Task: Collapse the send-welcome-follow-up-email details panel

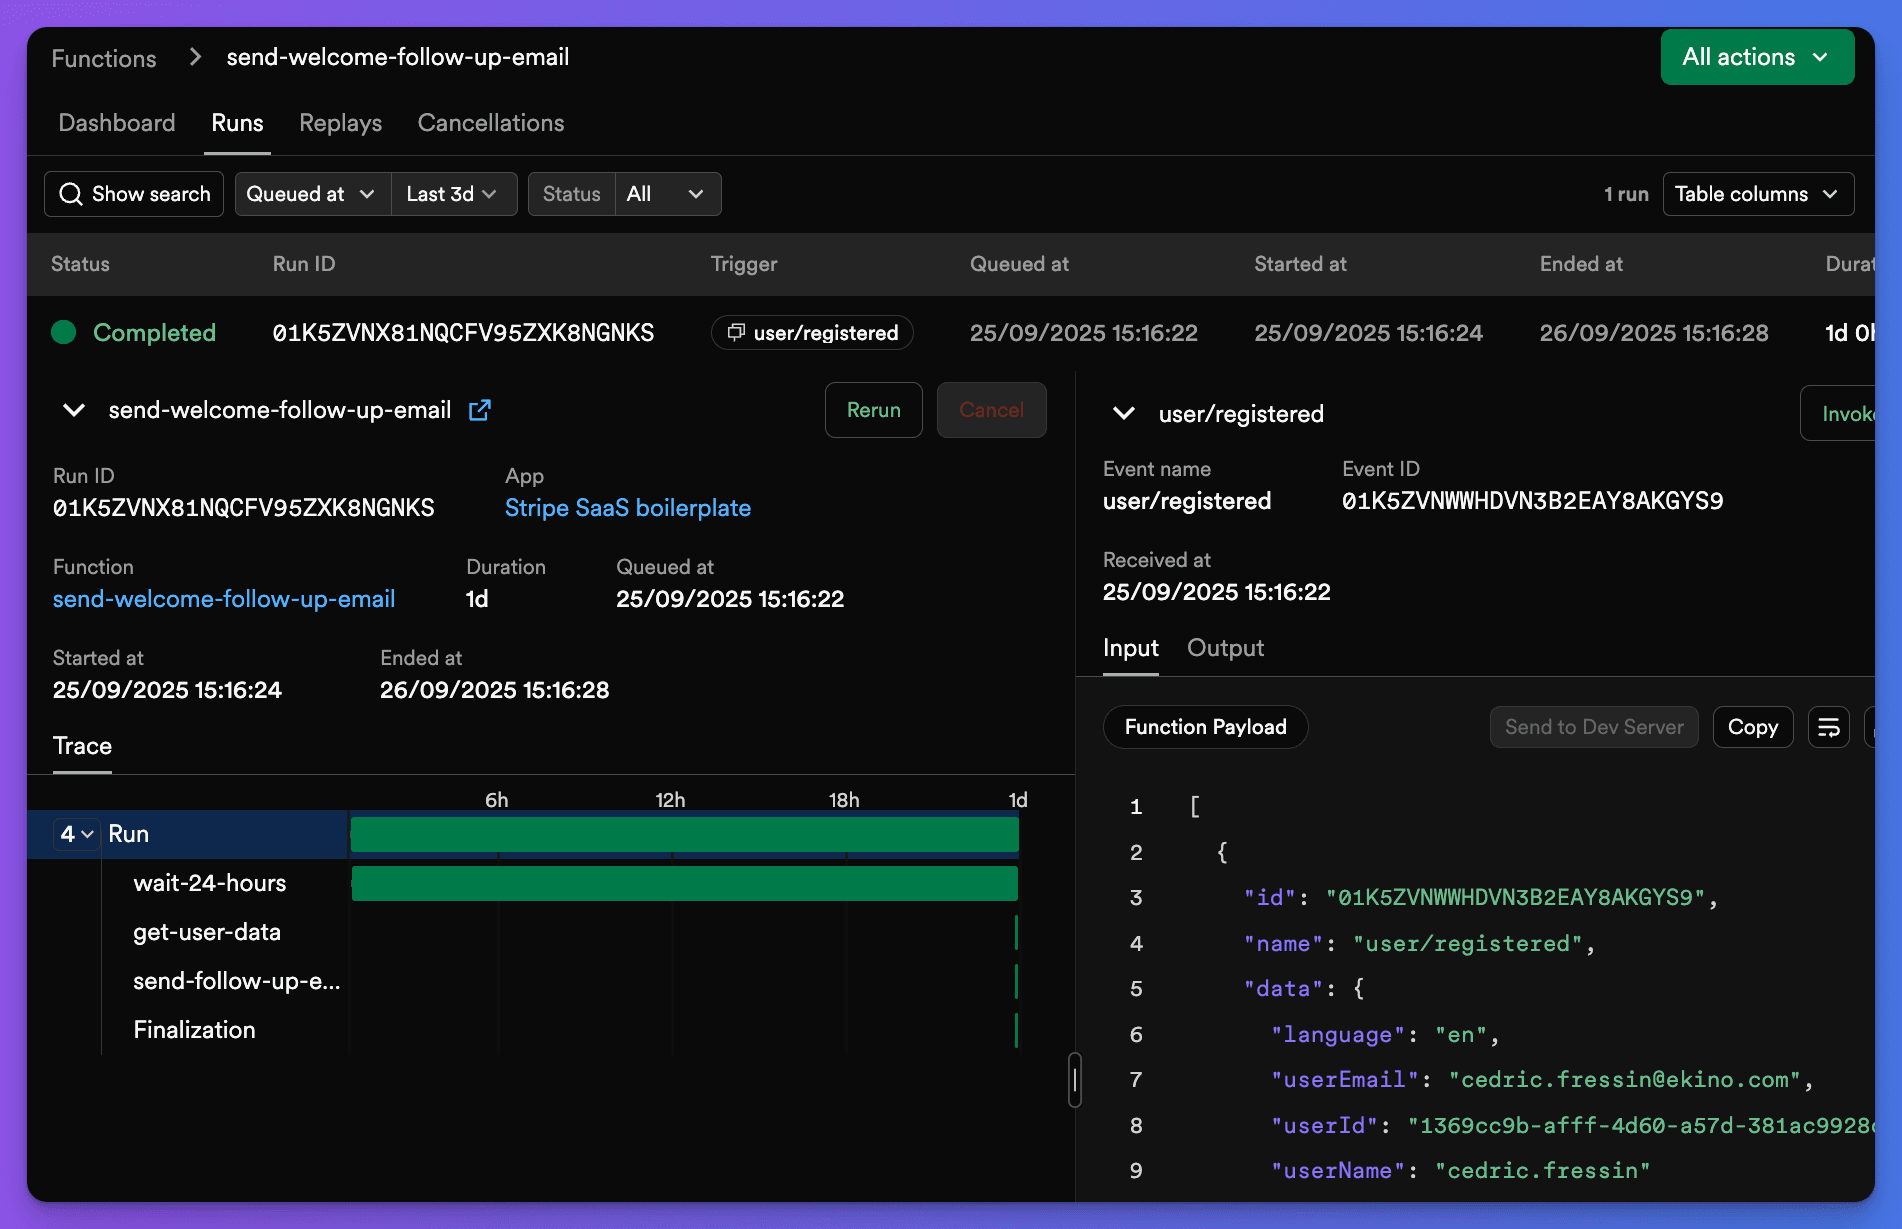Action: tap(73, 410)
